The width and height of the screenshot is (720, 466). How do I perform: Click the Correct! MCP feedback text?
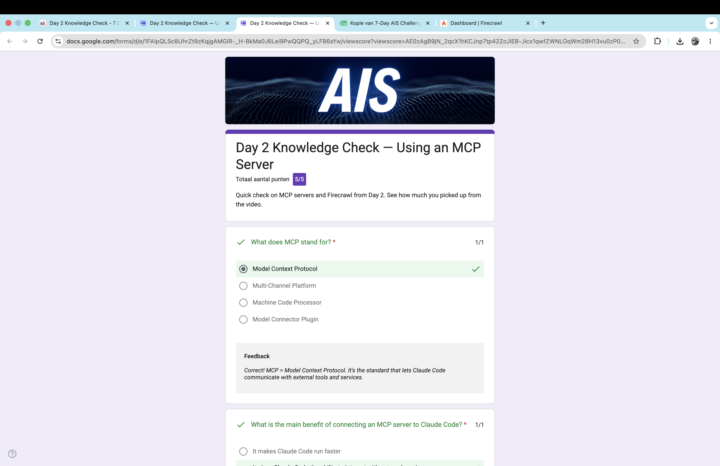coord(344,374)
